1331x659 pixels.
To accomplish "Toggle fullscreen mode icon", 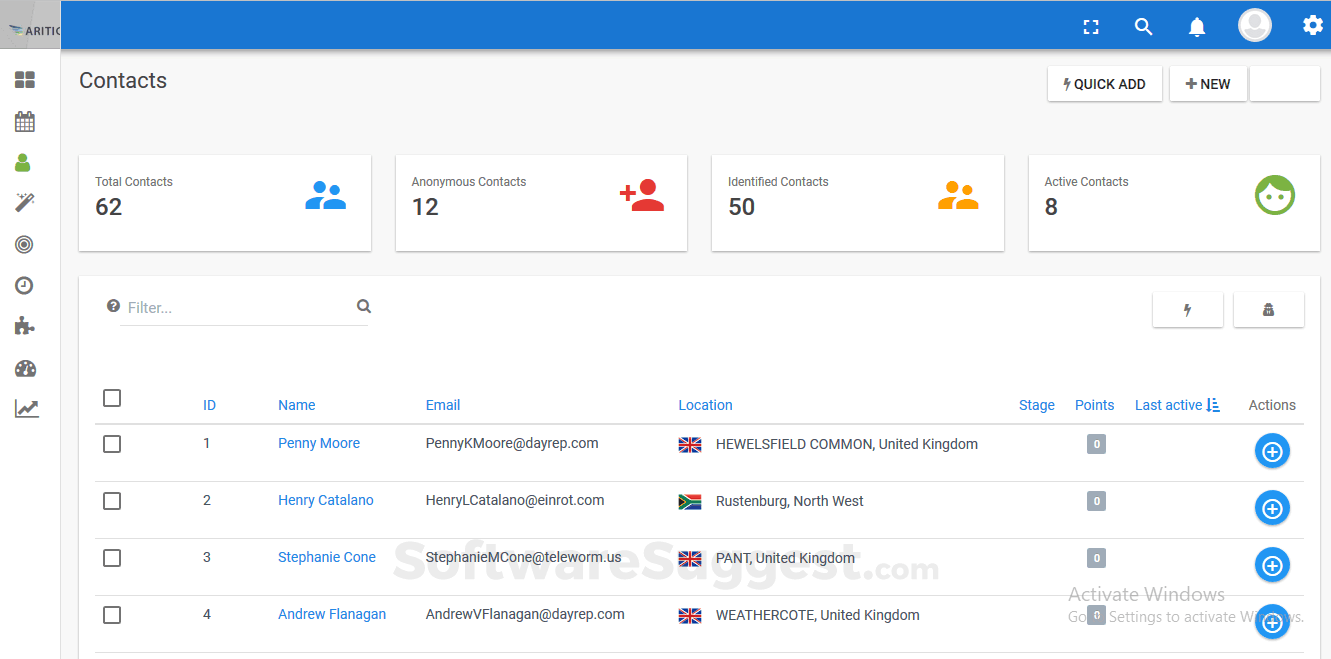I will [x=1091, y=27].
